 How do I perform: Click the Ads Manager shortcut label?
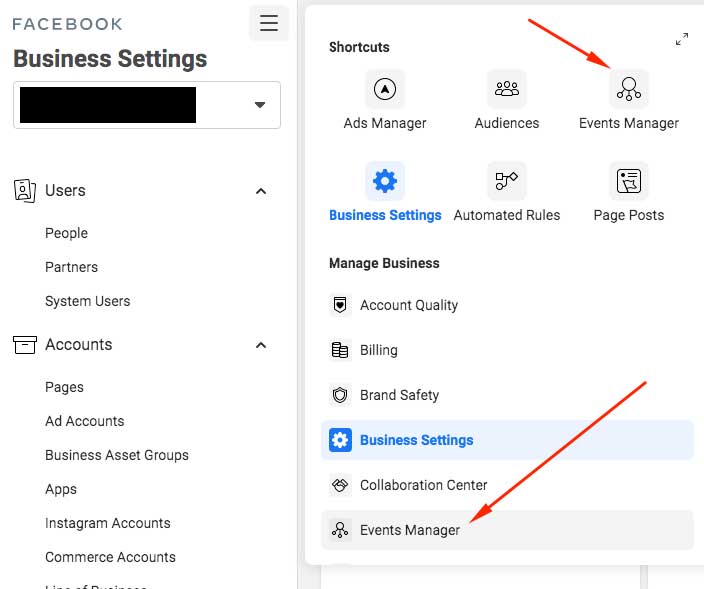point(385,123)
